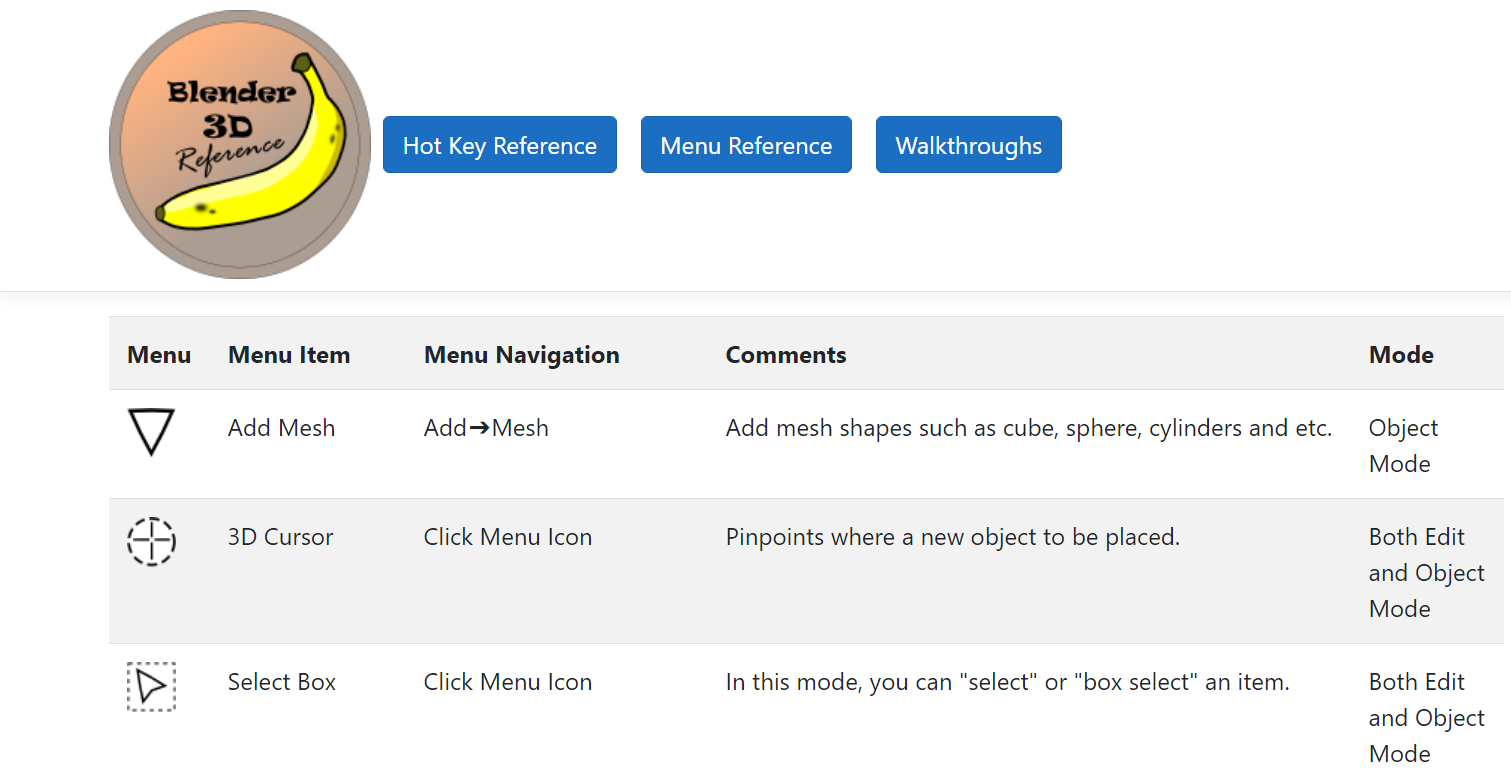Open the Menu Reference page
Screen dimensions: 1511x779
746,145
